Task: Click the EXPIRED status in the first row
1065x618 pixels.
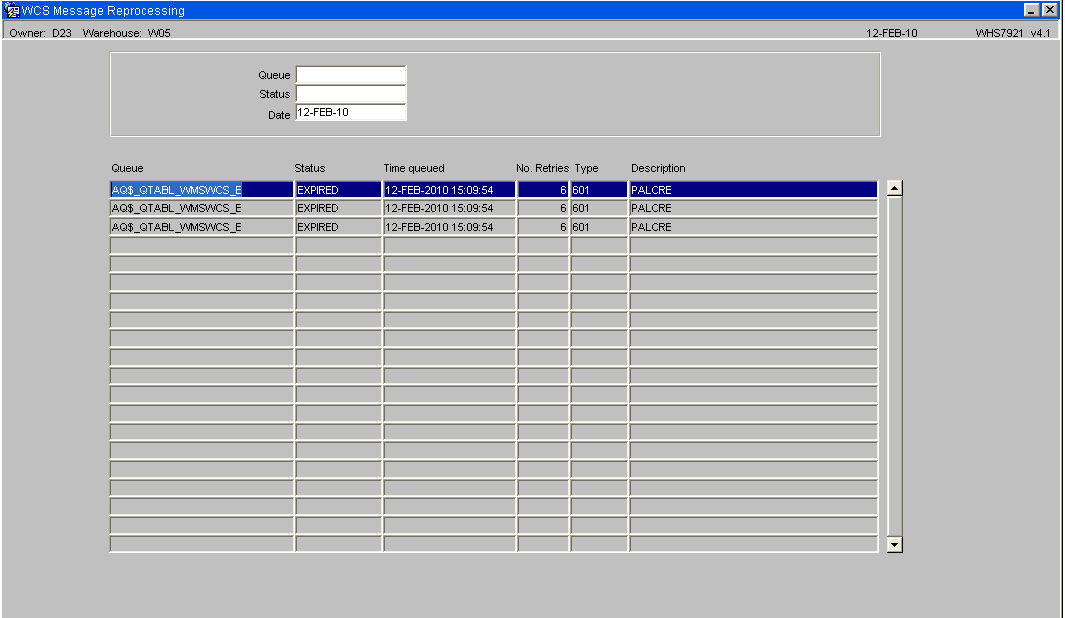Action: [x=338, y=189]
